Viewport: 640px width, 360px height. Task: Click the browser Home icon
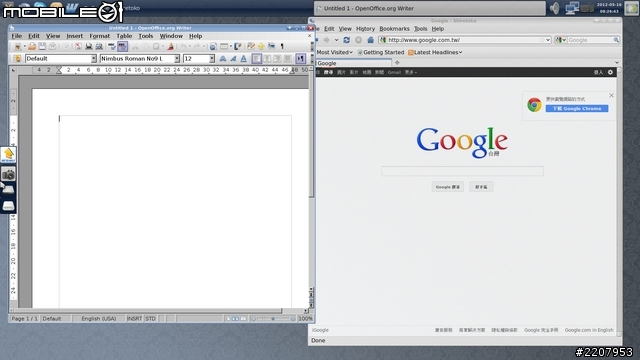pyautogui.click(x=370, y=40)
